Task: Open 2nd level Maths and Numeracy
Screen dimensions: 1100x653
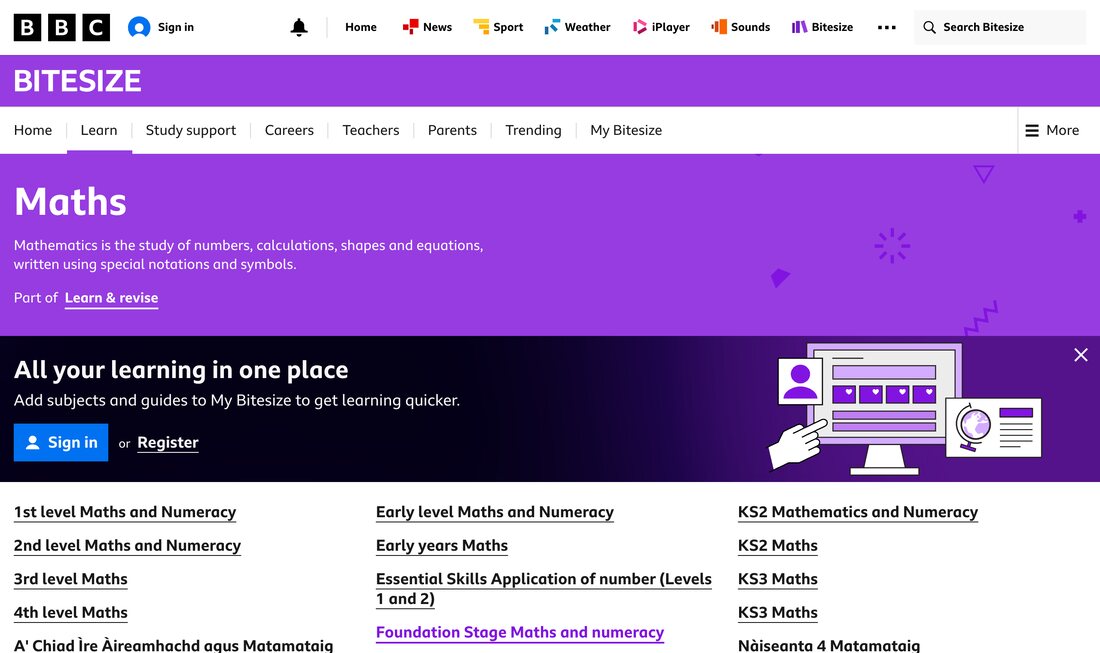Action: point(127,546)
